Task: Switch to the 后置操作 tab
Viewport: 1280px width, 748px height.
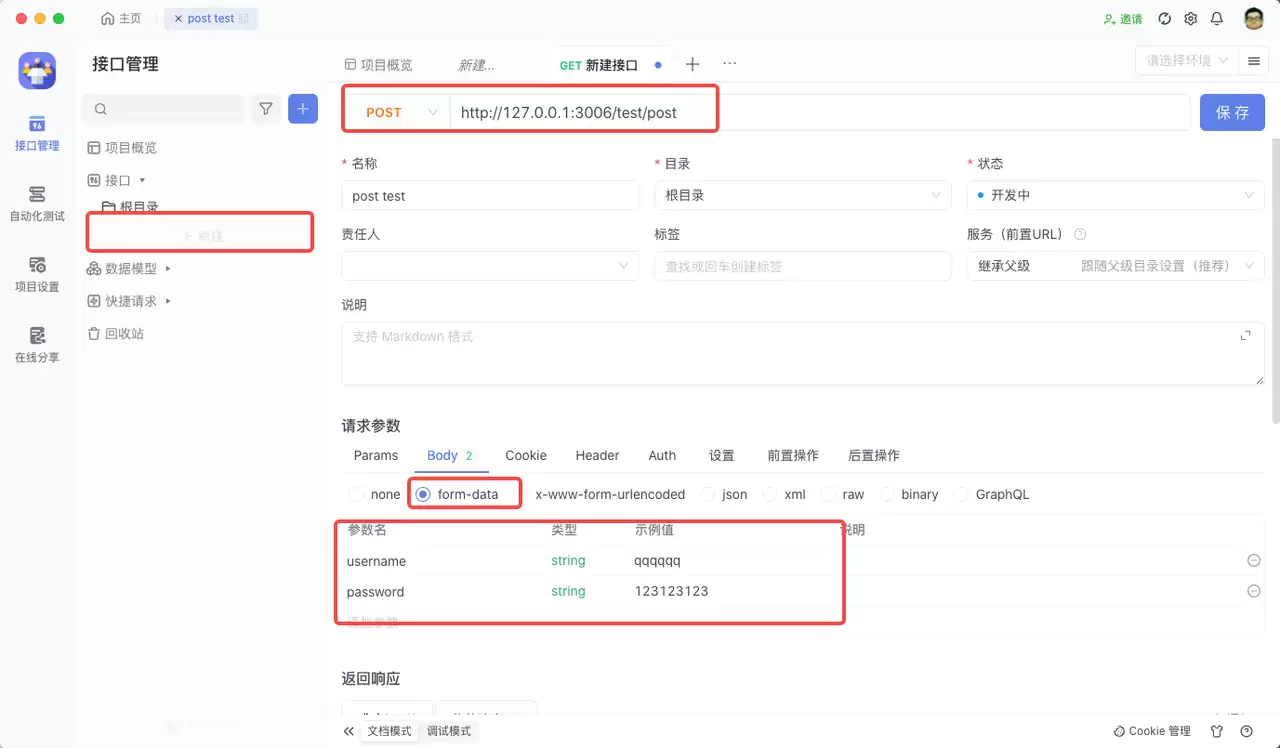Action: click(874, 455)
